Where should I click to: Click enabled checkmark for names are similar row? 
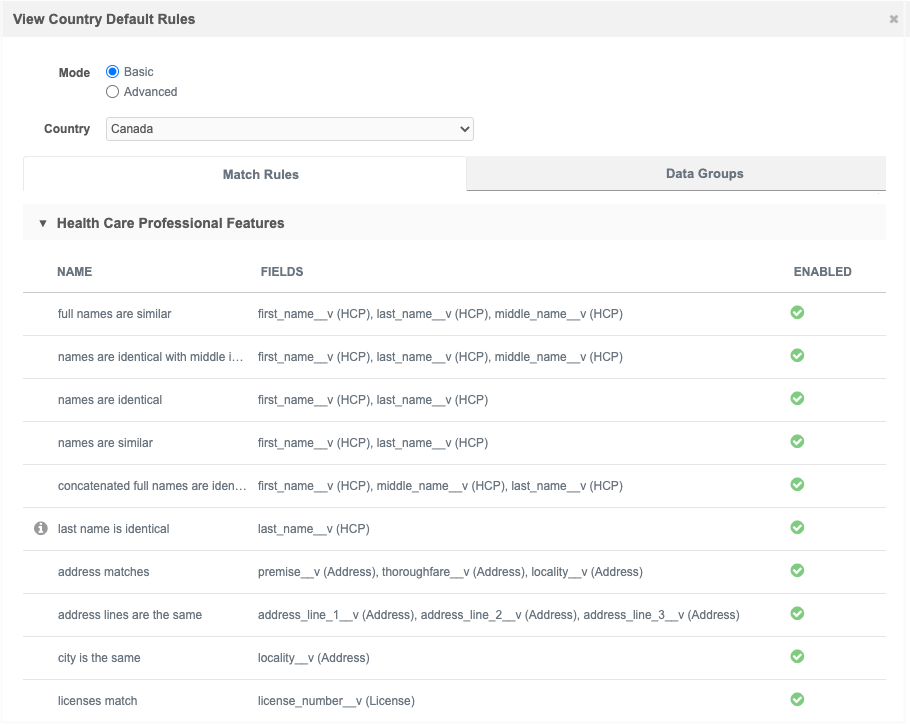tap(797, 442)
